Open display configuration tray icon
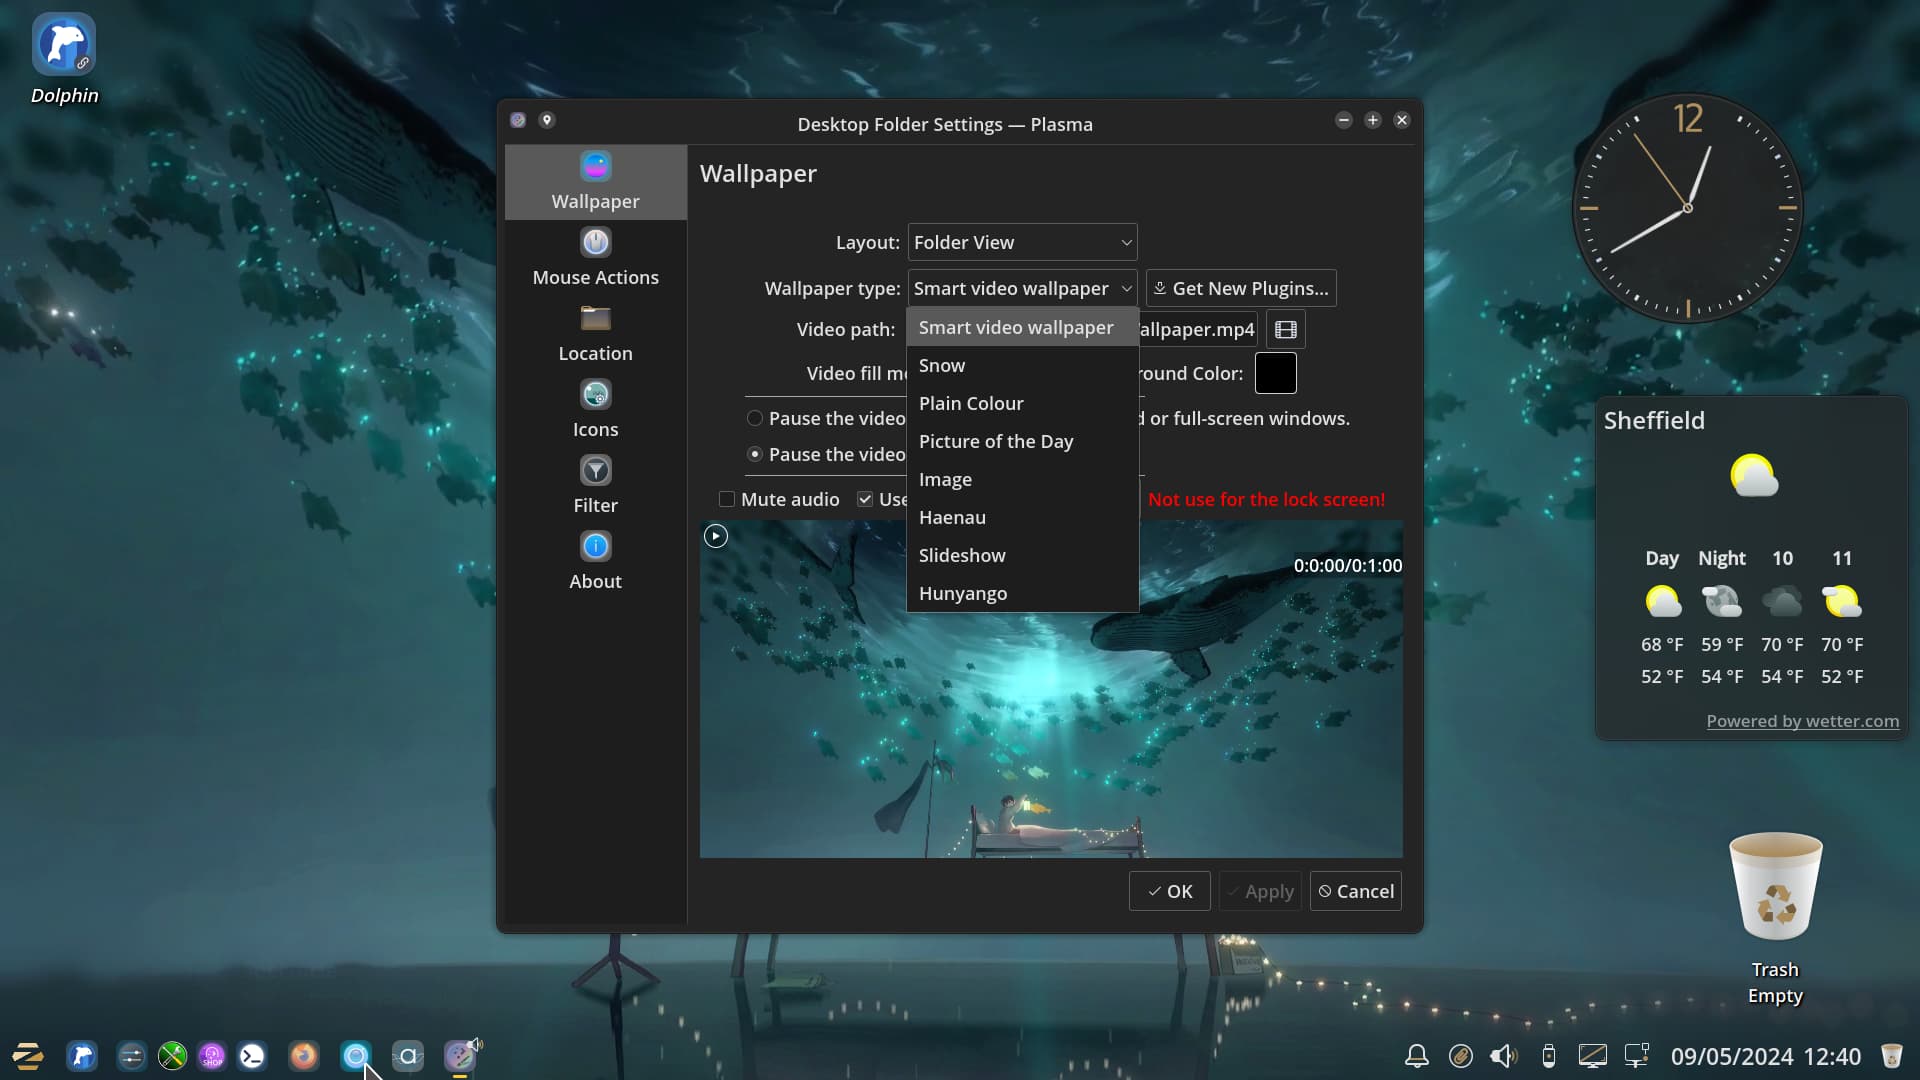The image size is (1920, 1080). 1593,1056
